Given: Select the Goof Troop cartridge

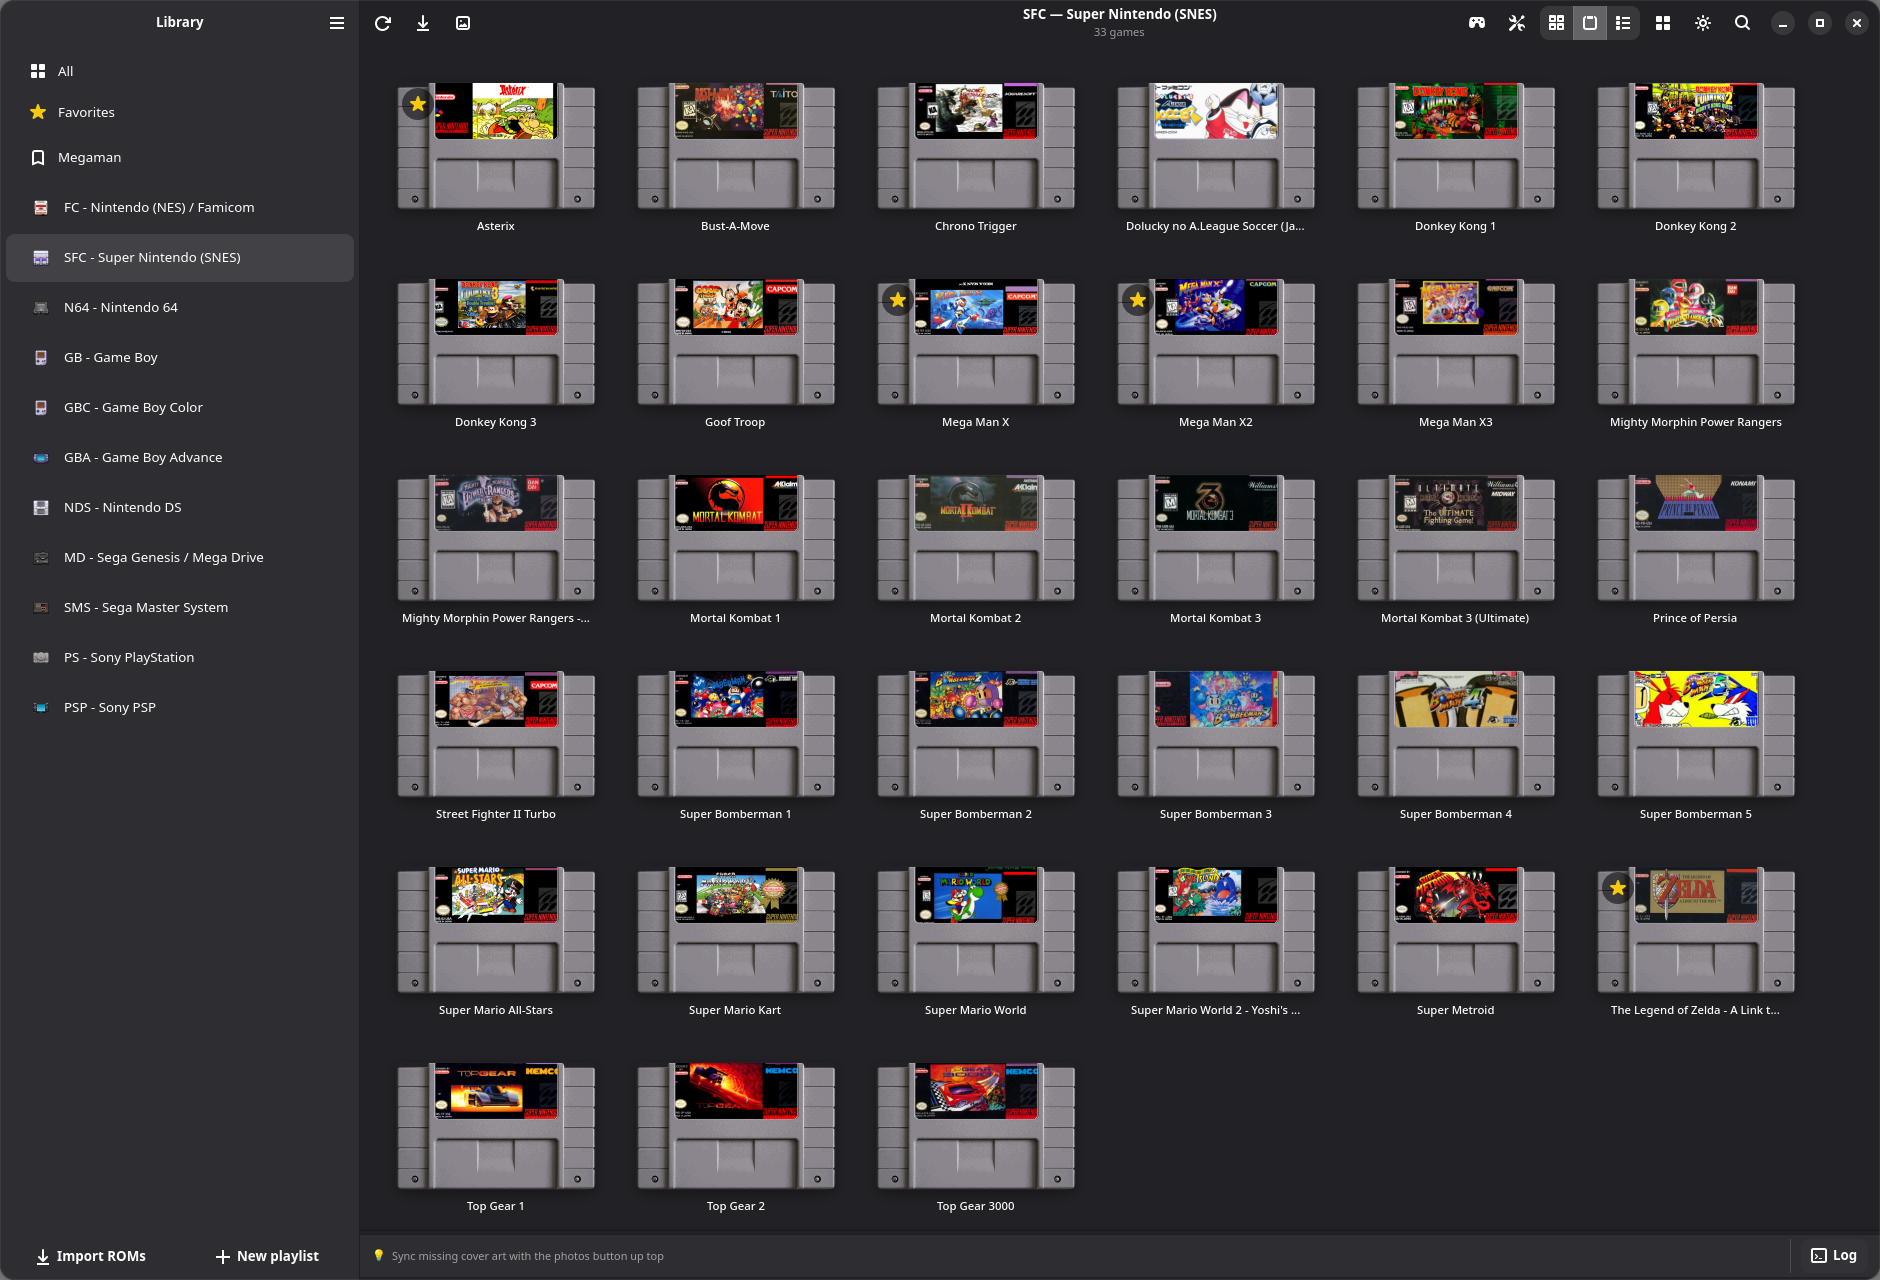Looking at the screenshot, I should (x=736, y=342).
